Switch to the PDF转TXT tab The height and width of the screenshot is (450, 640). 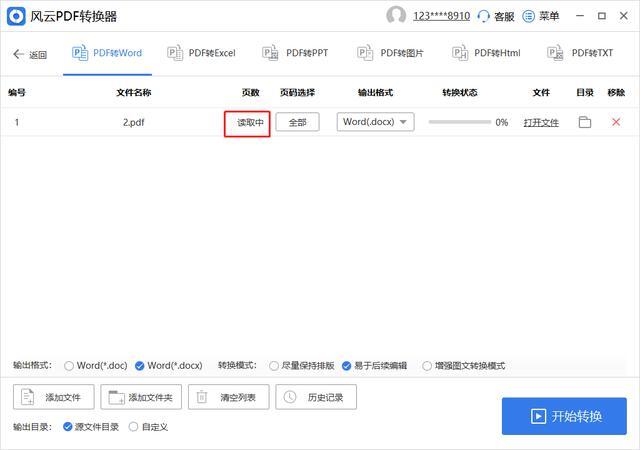(580, 53)
